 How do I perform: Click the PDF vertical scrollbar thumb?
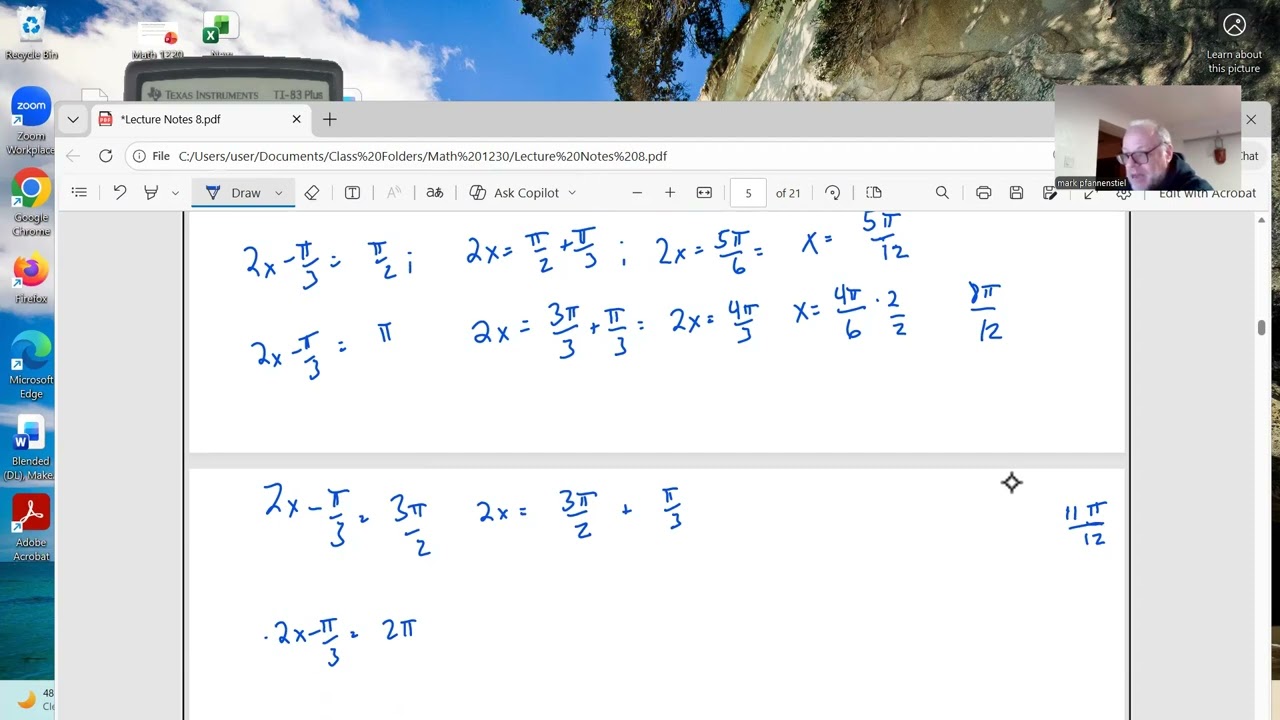click(x=1262, y=328)
